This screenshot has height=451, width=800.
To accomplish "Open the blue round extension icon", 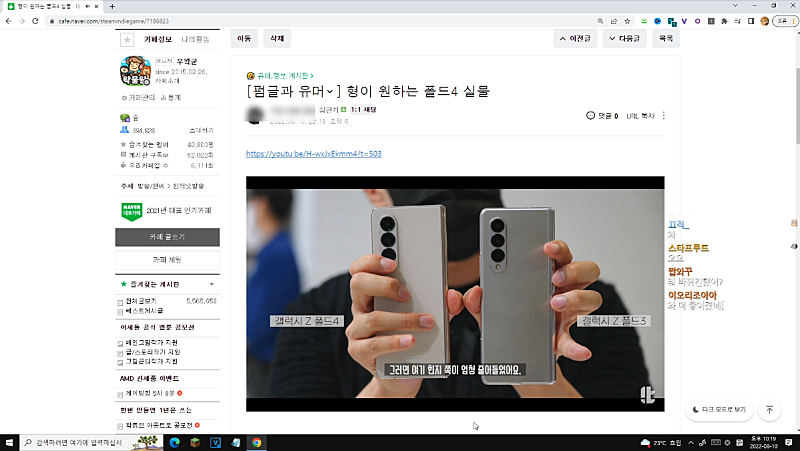I will 658,21.
